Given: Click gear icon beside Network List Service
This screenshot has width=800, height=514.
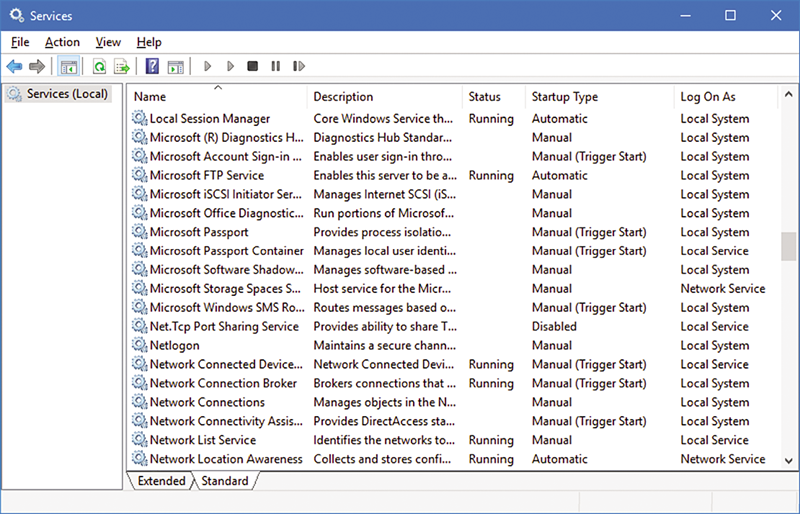Looking at the screenshot, I should 139,439.
